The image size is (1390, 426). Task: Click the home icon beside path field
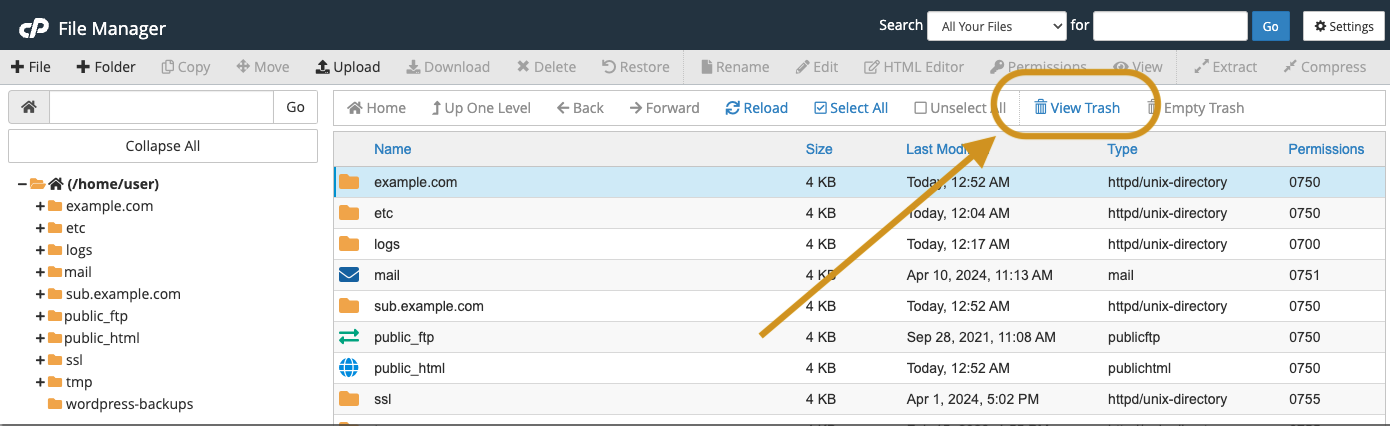(x=29, y=107)
